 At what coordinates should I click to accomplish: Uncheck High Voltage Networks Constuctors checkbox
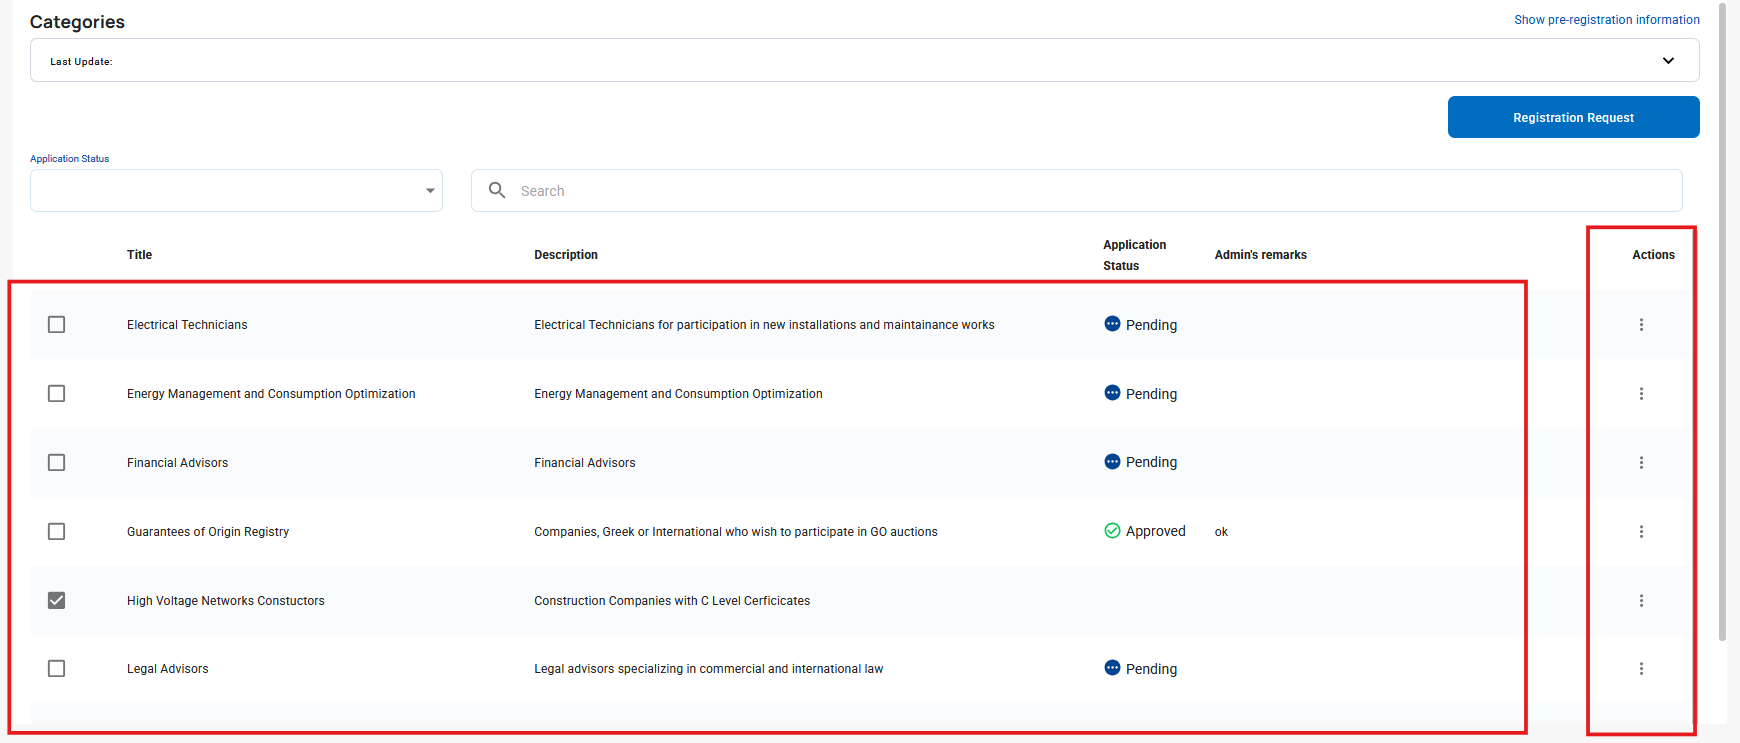point(57,601)
